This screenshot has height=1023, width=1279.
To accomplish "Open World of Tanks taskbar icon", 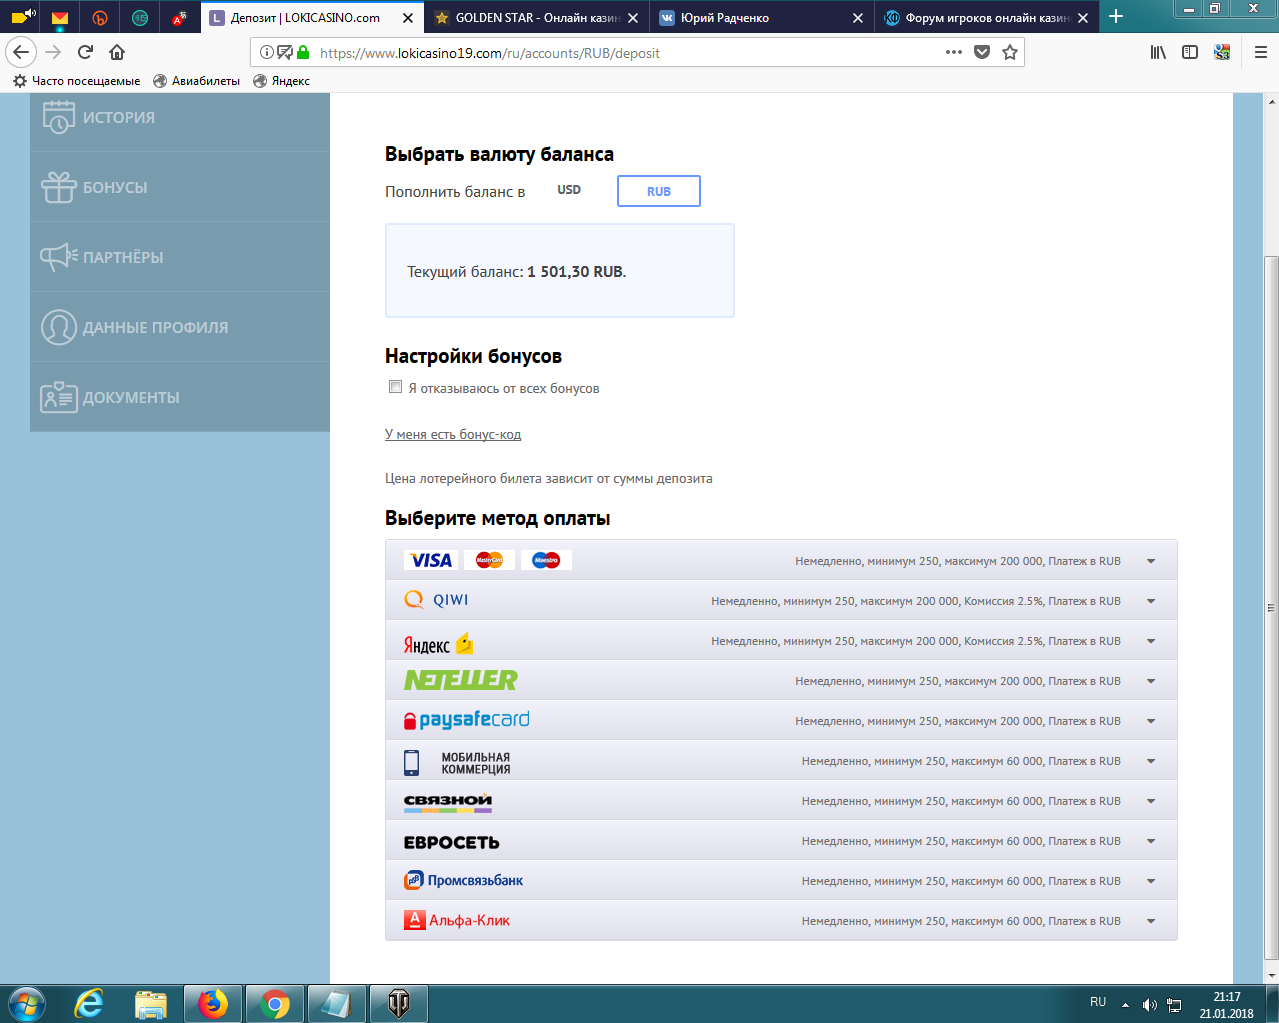I will point(398,1004).
